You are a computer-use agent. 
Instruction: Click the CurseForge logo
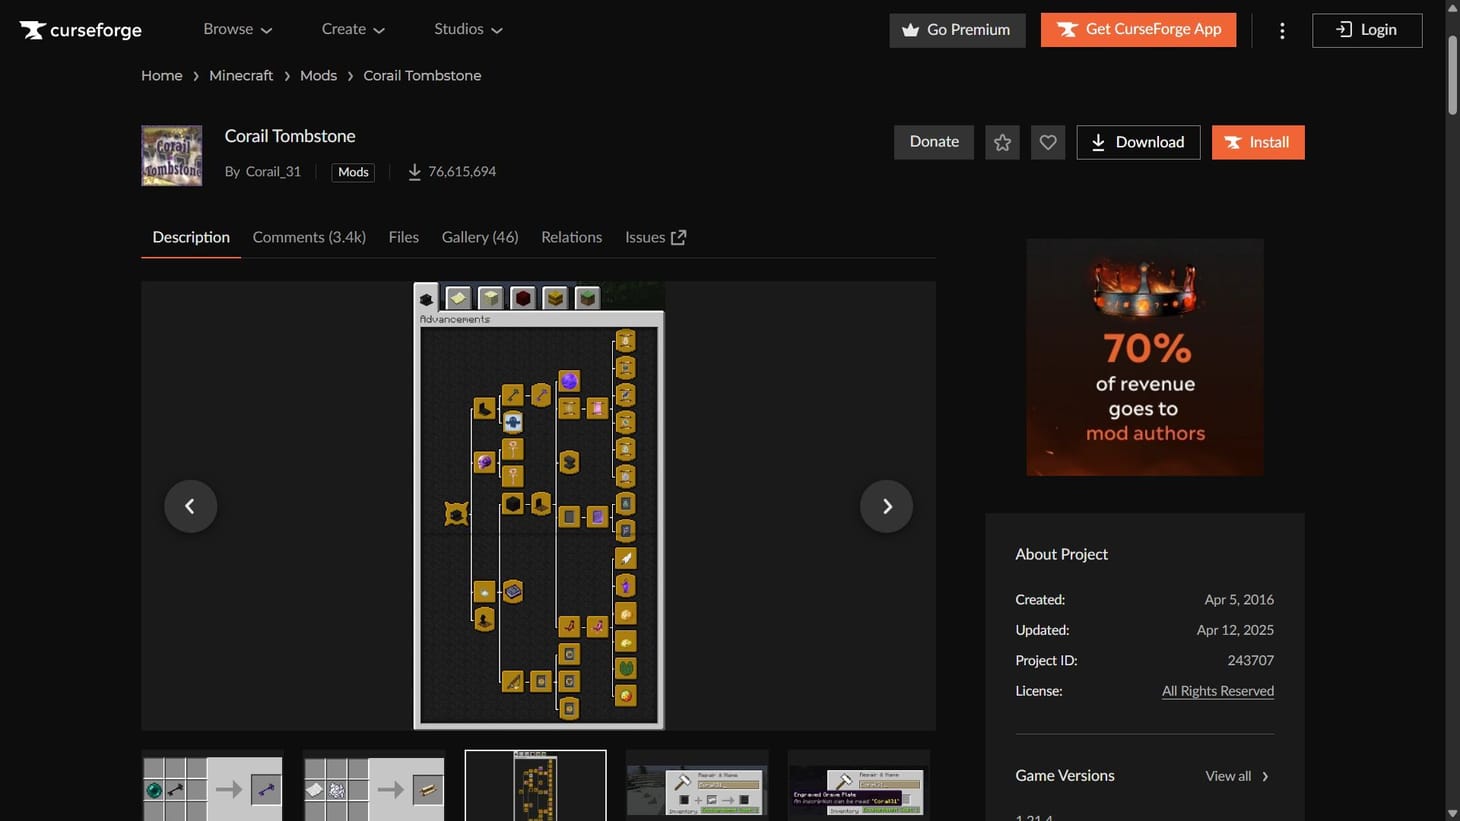point(81,30)
